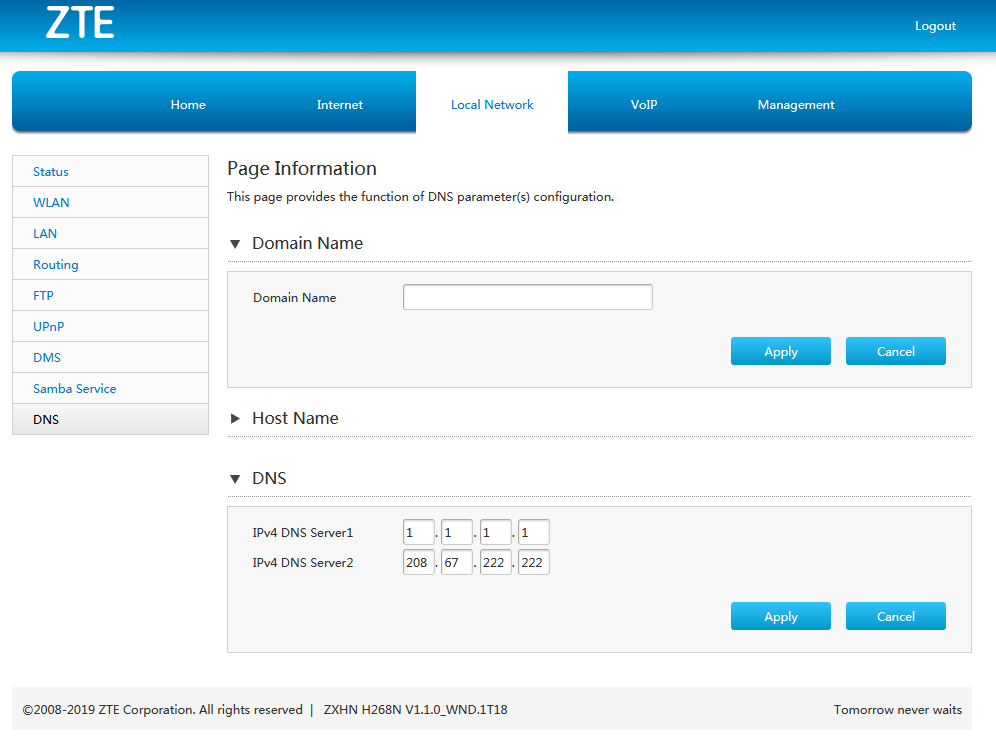Cancel the DNS server changes
The width and height of the screenshot is (996, 749).
point(896,616)
